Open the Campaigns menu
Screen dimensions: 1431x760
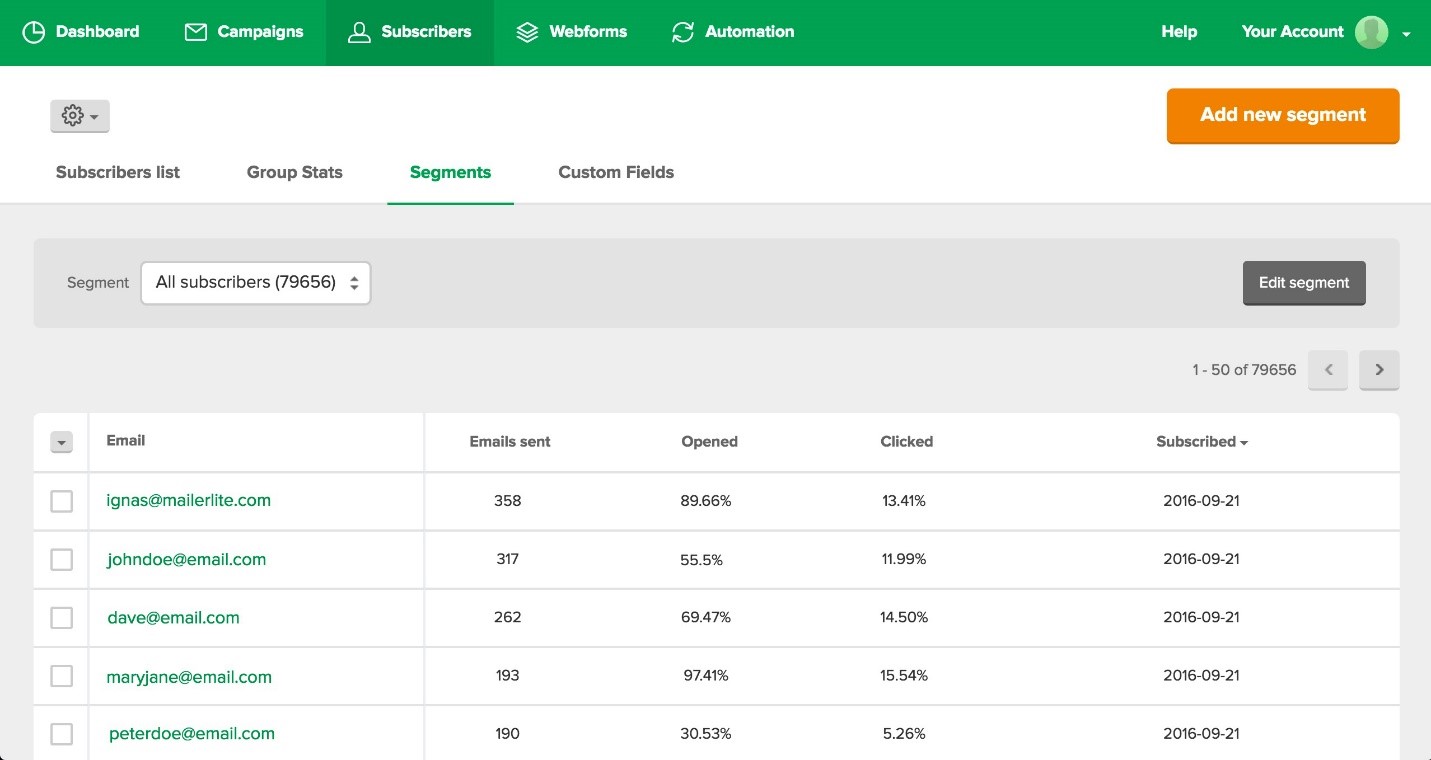pos(244,32)
